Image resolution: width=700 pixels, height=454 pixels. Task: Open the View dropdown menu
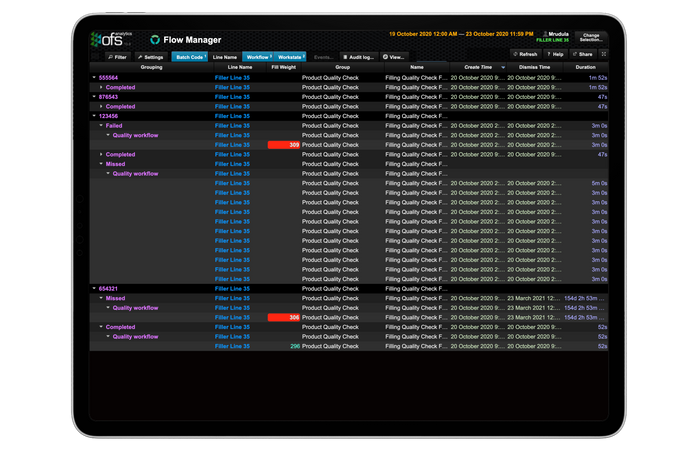tap(393, 57)
